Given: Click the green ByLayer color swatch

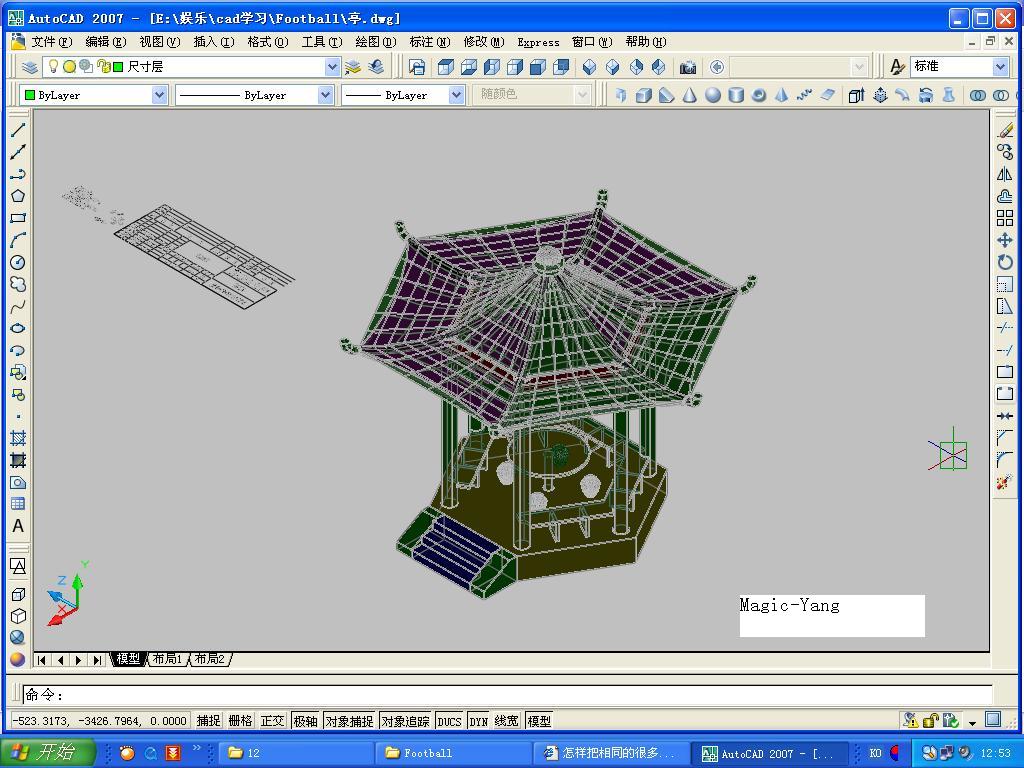Looking at the screenshot, I should pos(29,95).
